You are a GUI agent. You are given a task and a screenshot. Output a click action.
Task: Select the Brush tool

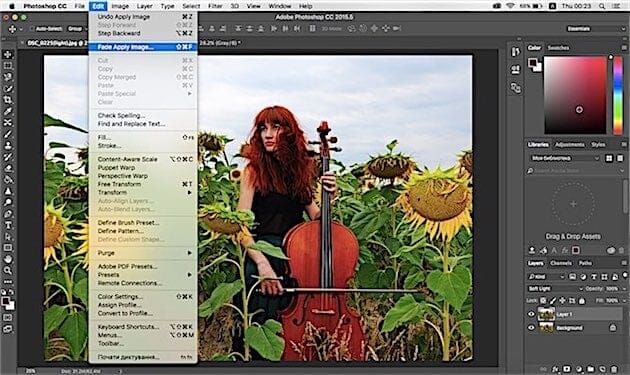pyautogui.click(x=8, y=134)
